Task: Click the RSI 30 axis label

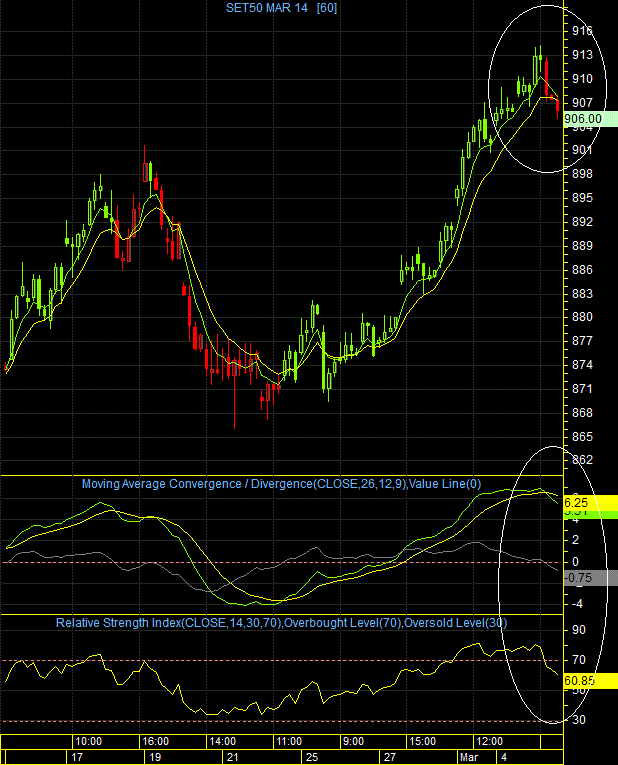Action: coord(579,720)
